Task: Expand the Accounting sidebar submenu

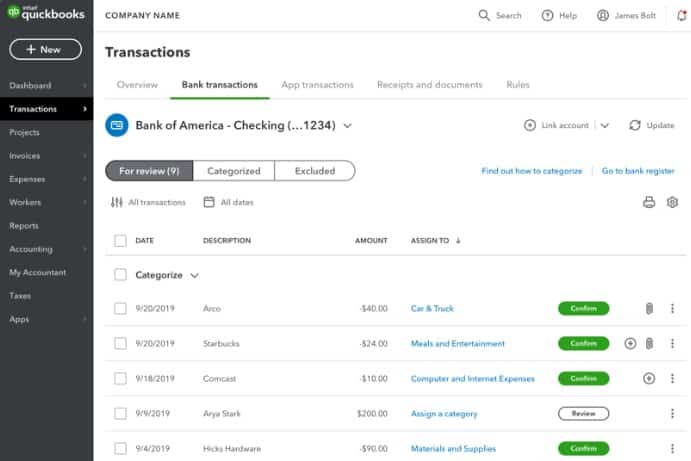Action: pyautogui.click(x=85, y=249)
